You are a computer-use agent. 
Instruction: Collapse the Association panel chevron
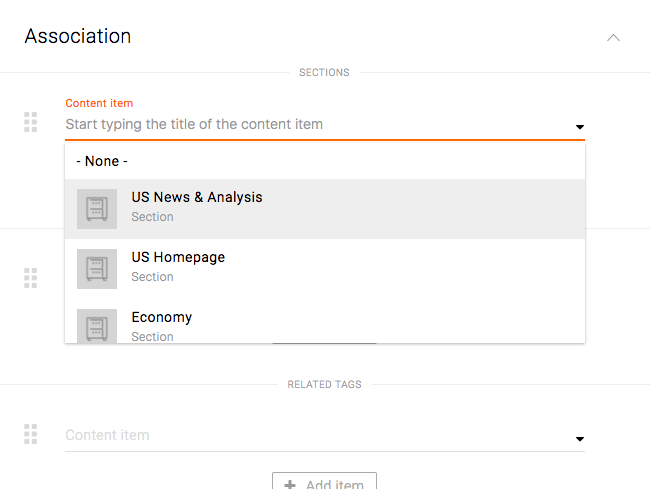[613, 38]
